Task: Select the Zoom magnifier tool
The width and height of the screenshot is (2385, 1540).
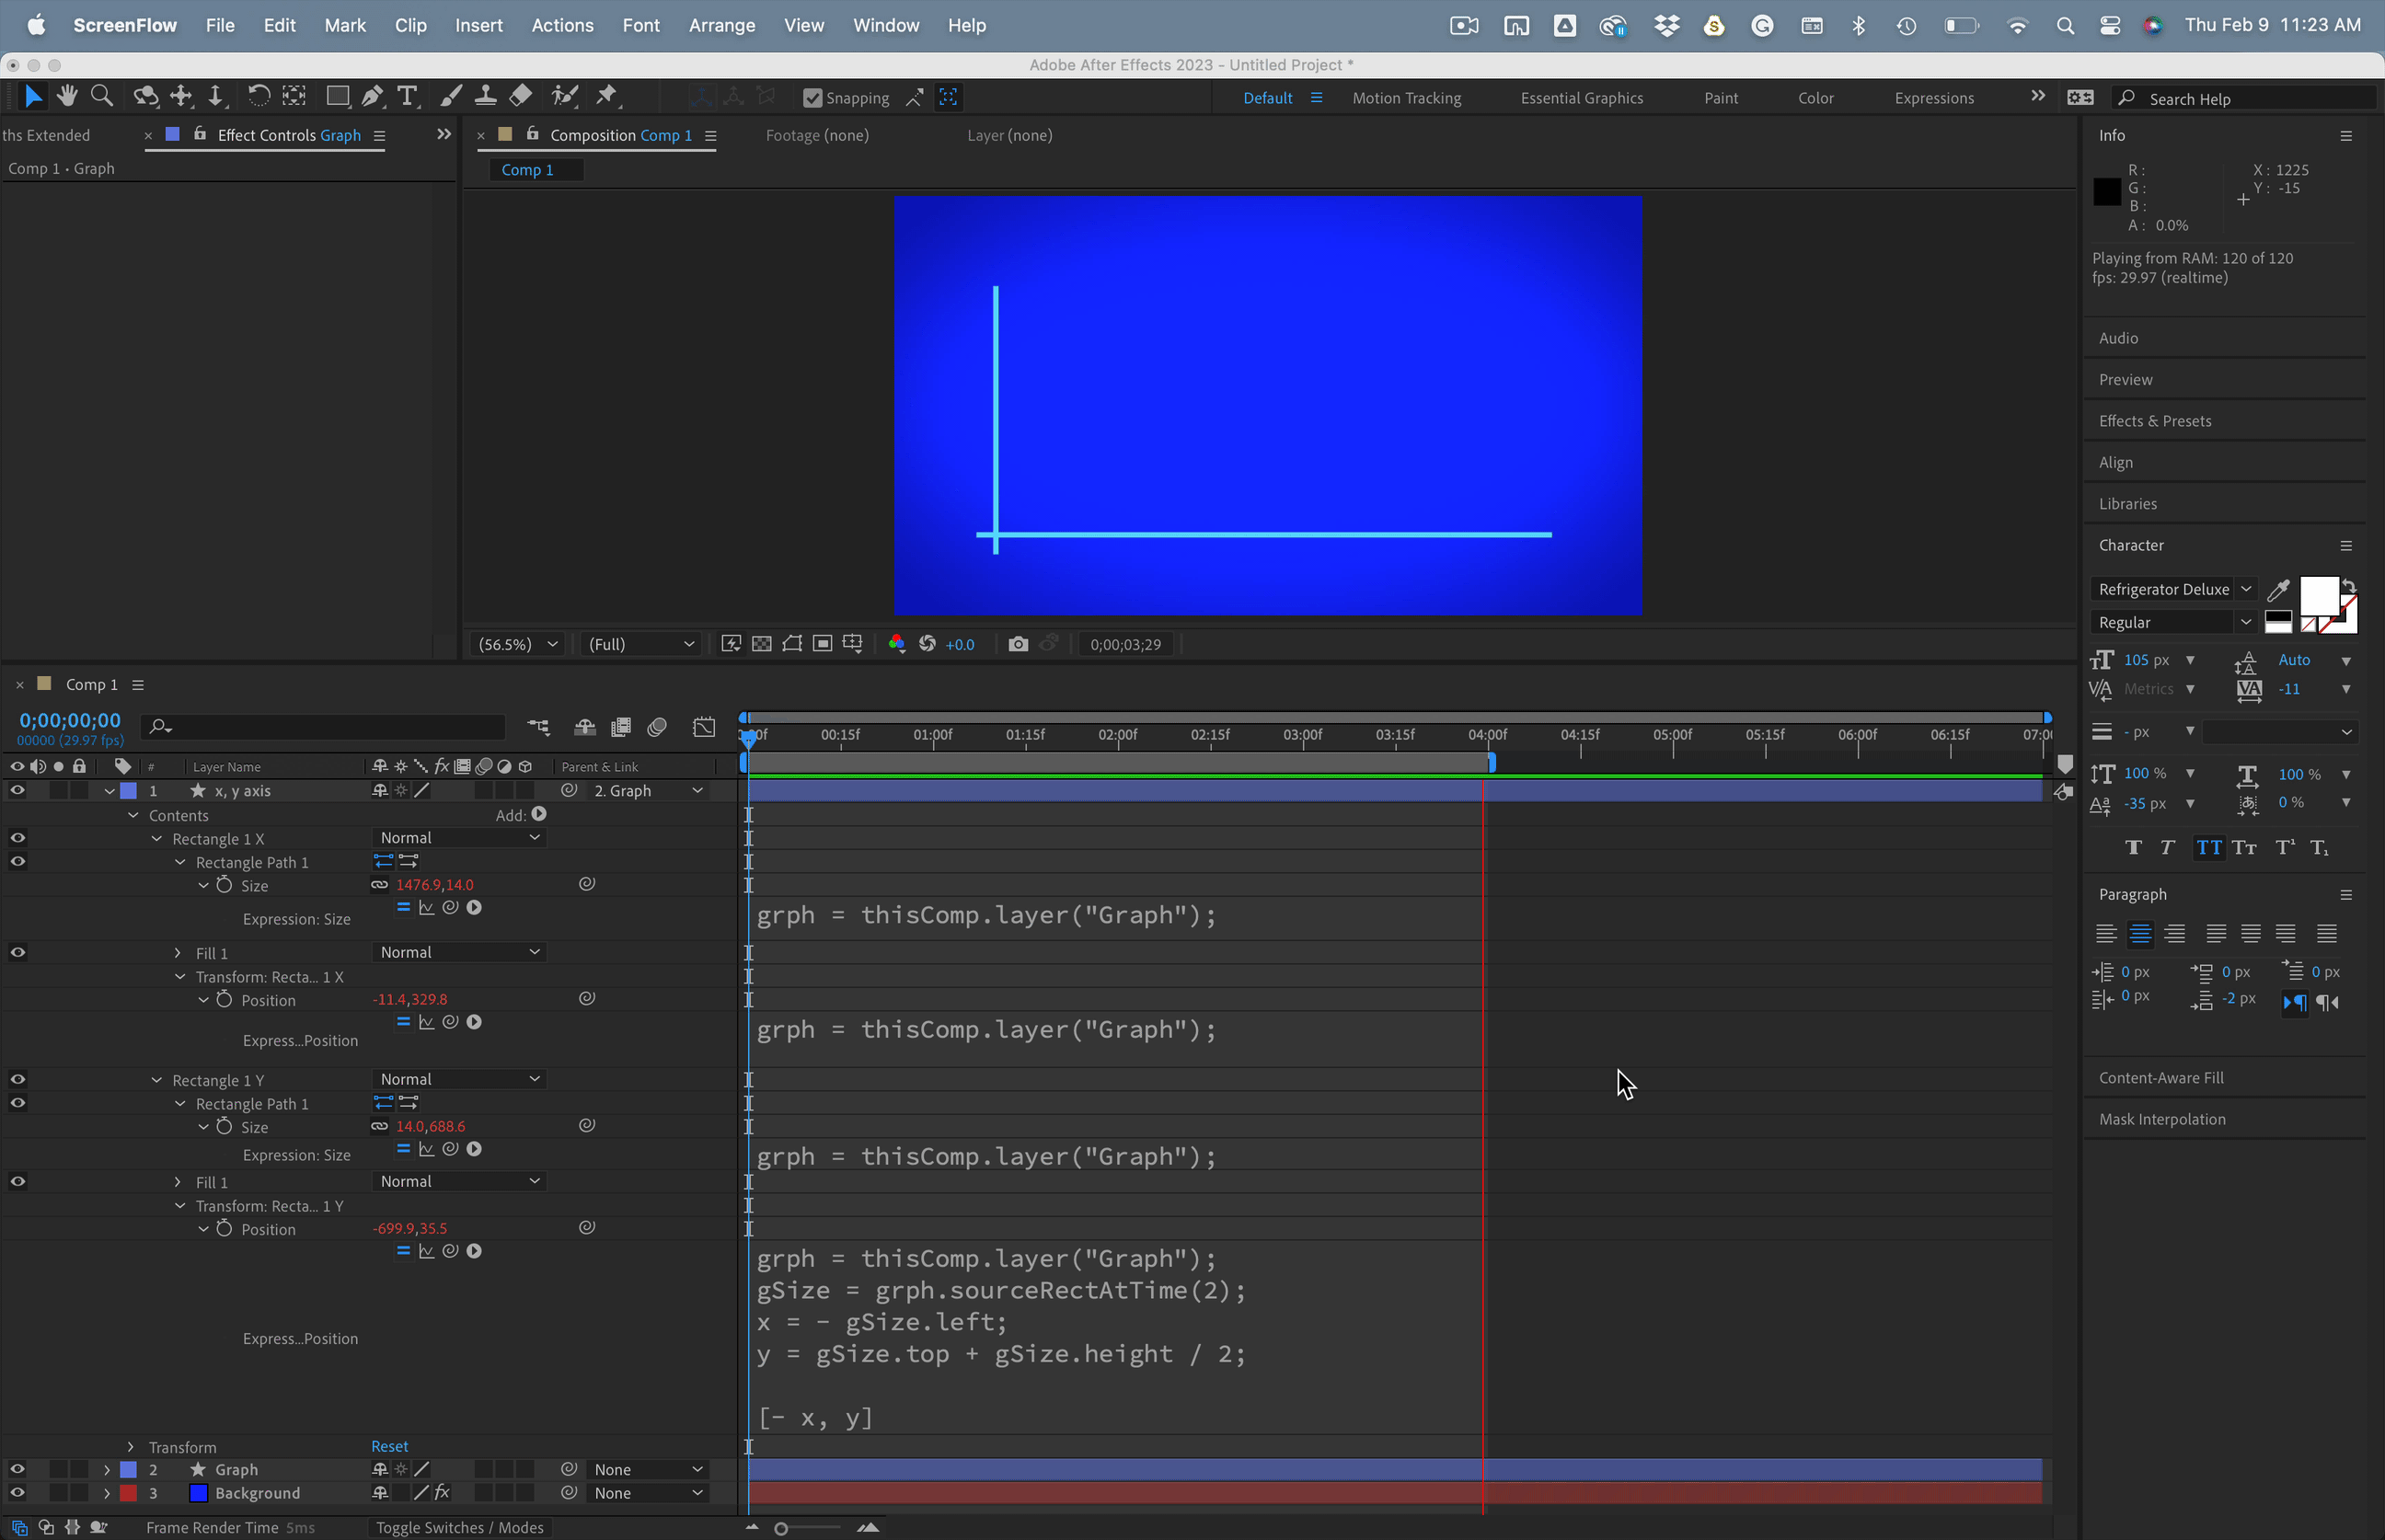Action: coord(101,96)
